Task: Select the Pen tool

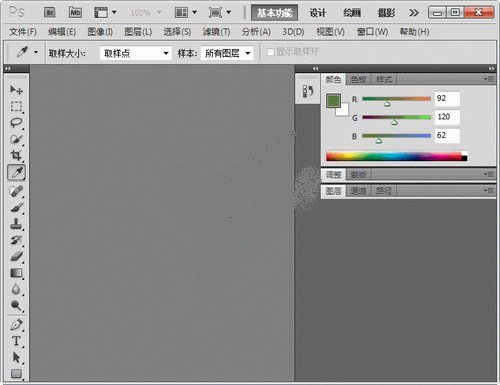Action: [x=16, y=325]
